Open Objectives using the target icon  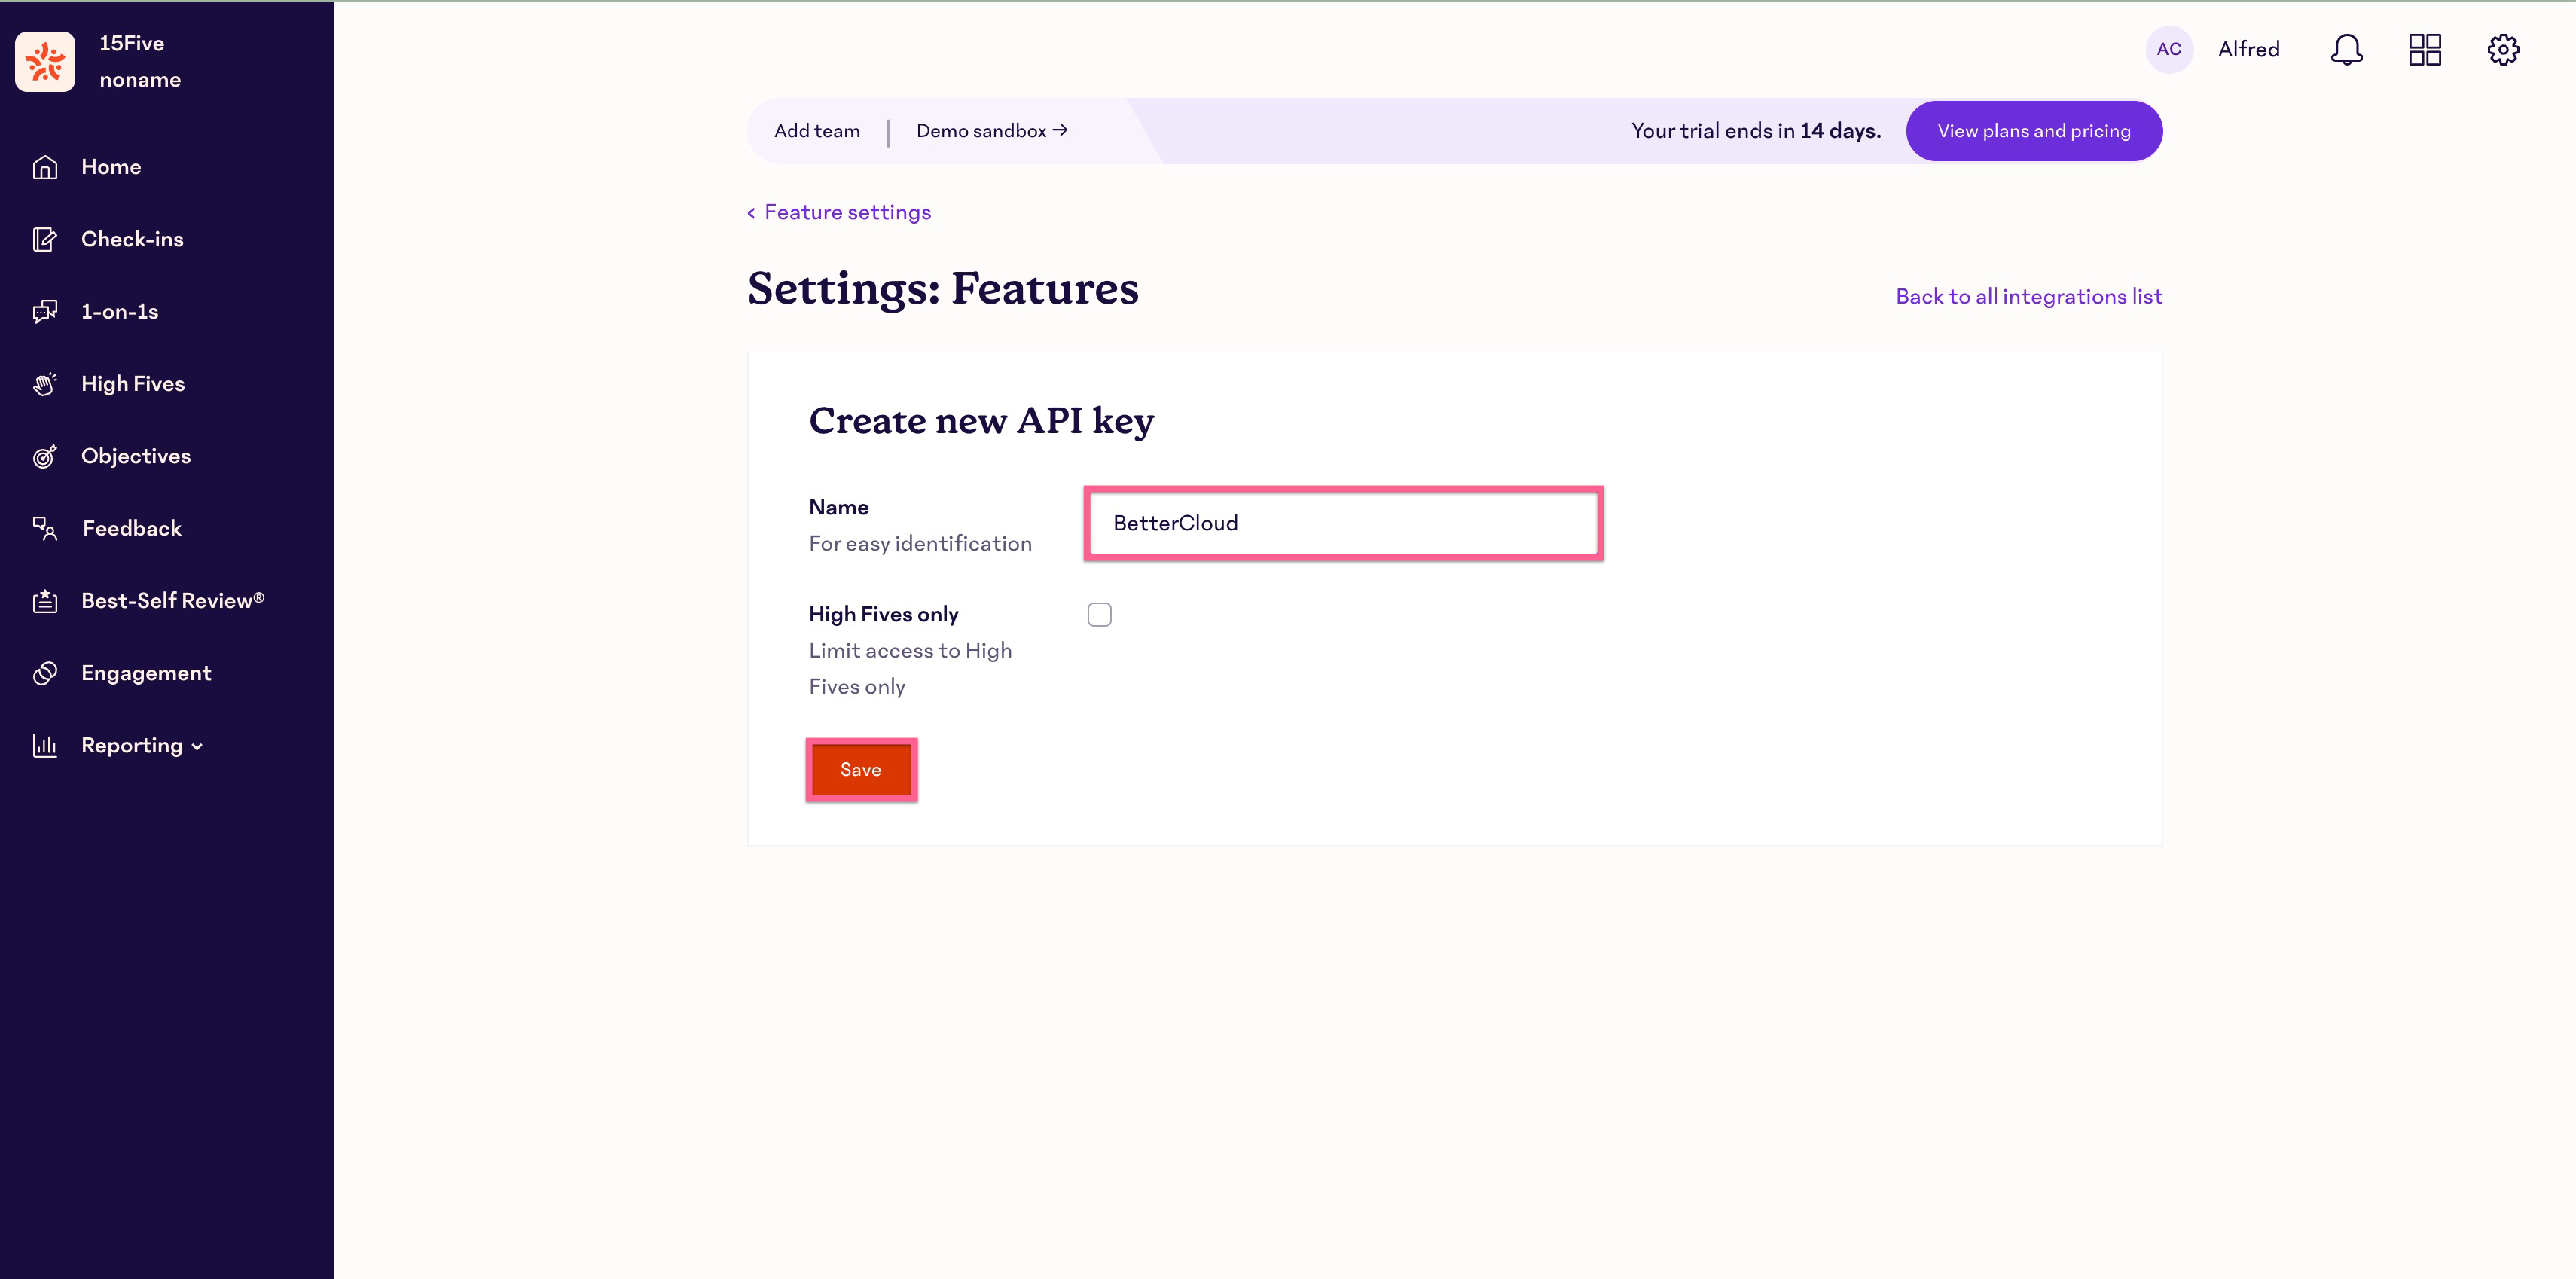click(45, 456)
